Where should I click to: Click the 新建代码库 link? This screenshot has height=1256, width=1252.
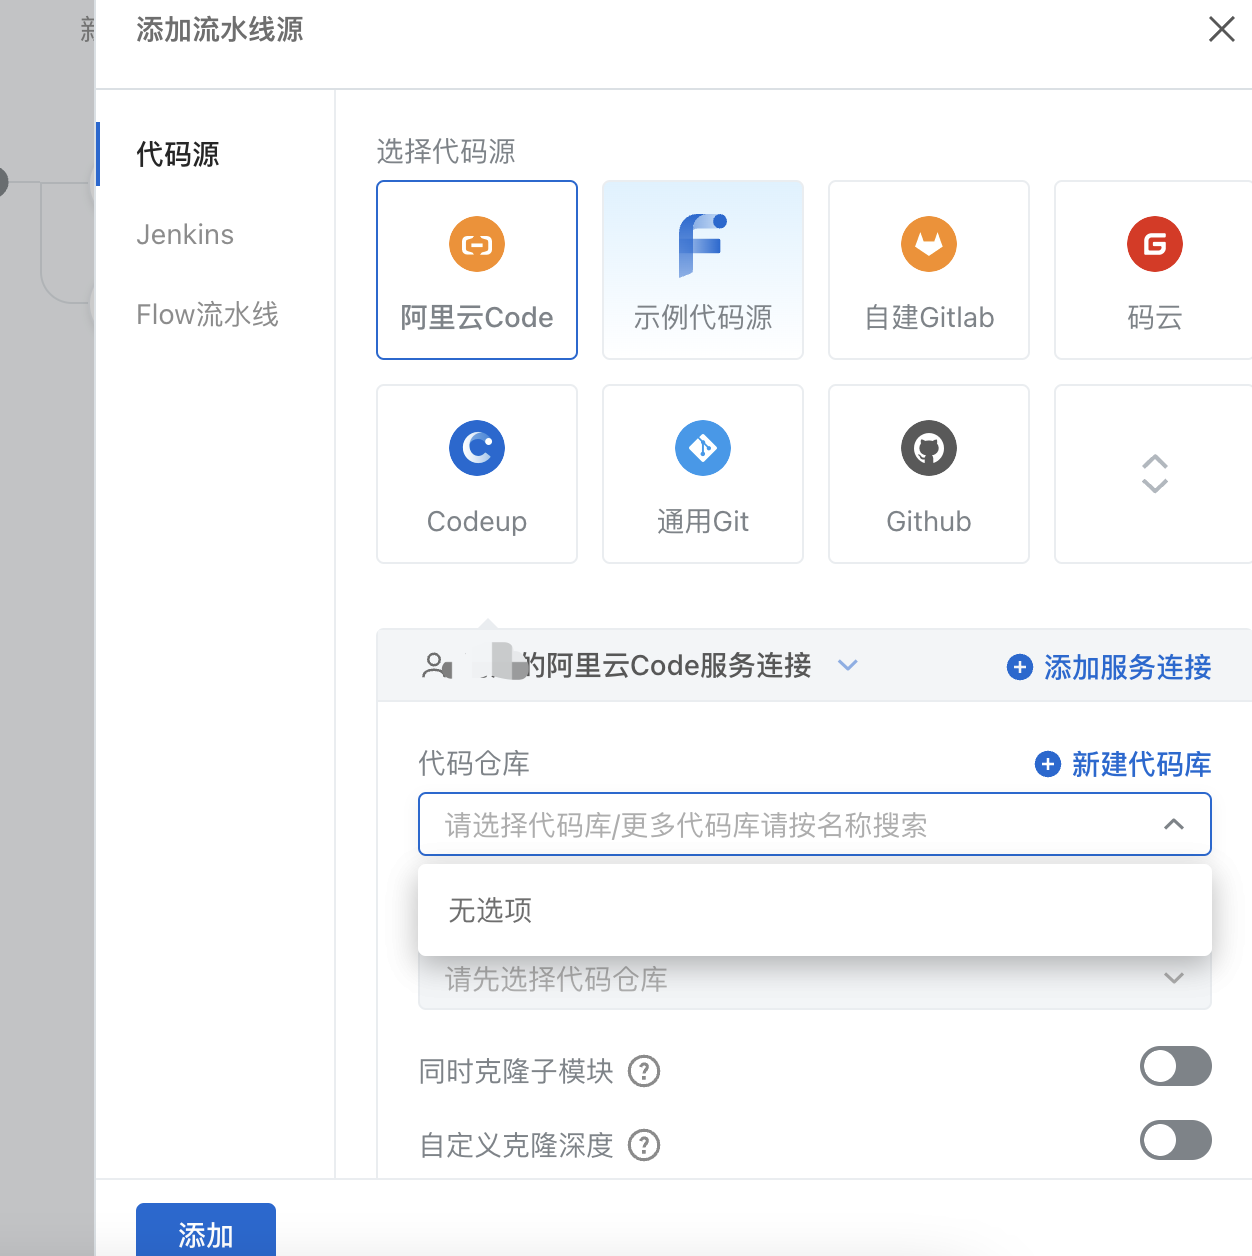pyautogui.click(x=1141, y=764)
